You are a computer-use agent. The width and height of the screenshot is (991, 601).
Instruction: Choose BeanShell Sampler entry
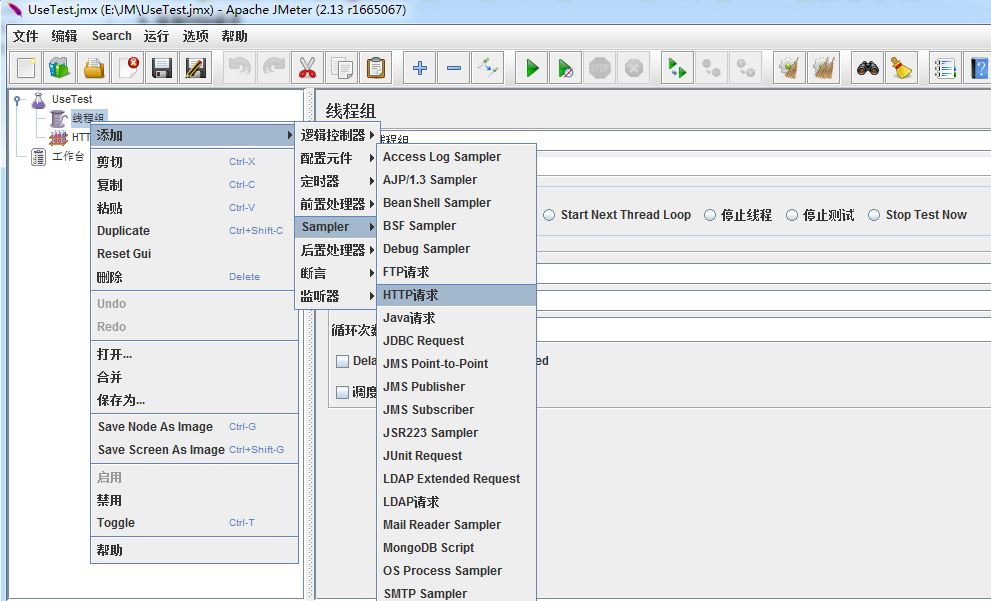[x=456, y=203]
